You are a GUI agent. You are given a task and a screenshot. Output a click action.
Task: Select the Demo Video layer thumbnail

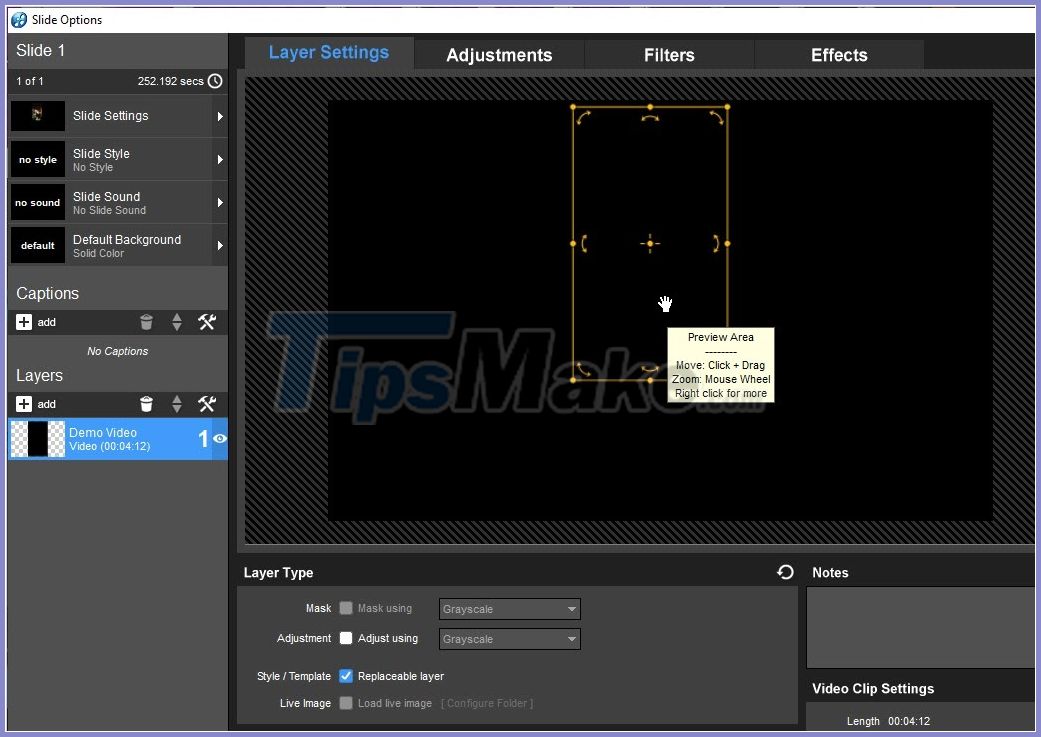pyautogui.click(x=37, y=439)
